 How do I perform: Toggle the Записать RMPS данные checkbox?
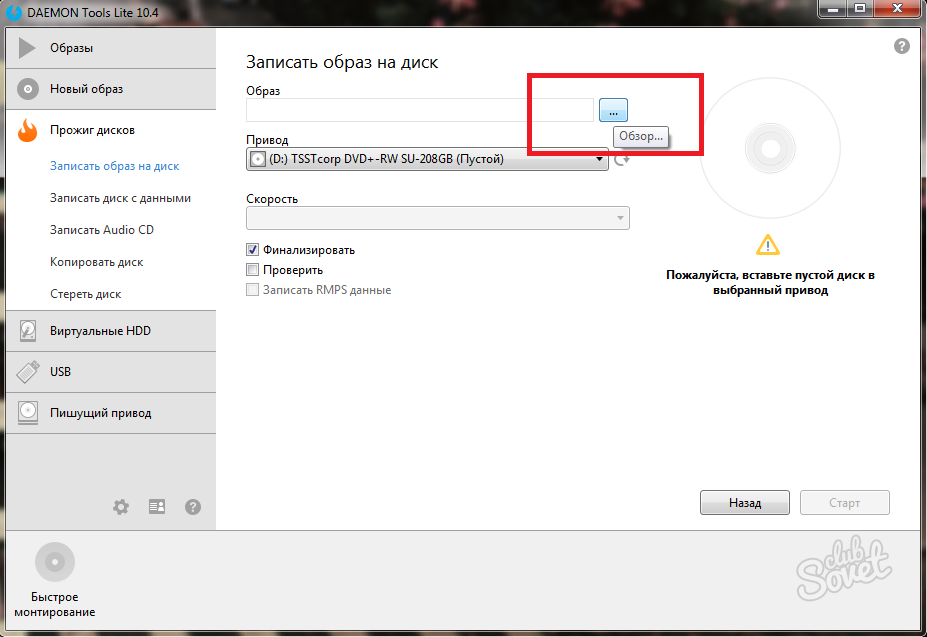253,290
